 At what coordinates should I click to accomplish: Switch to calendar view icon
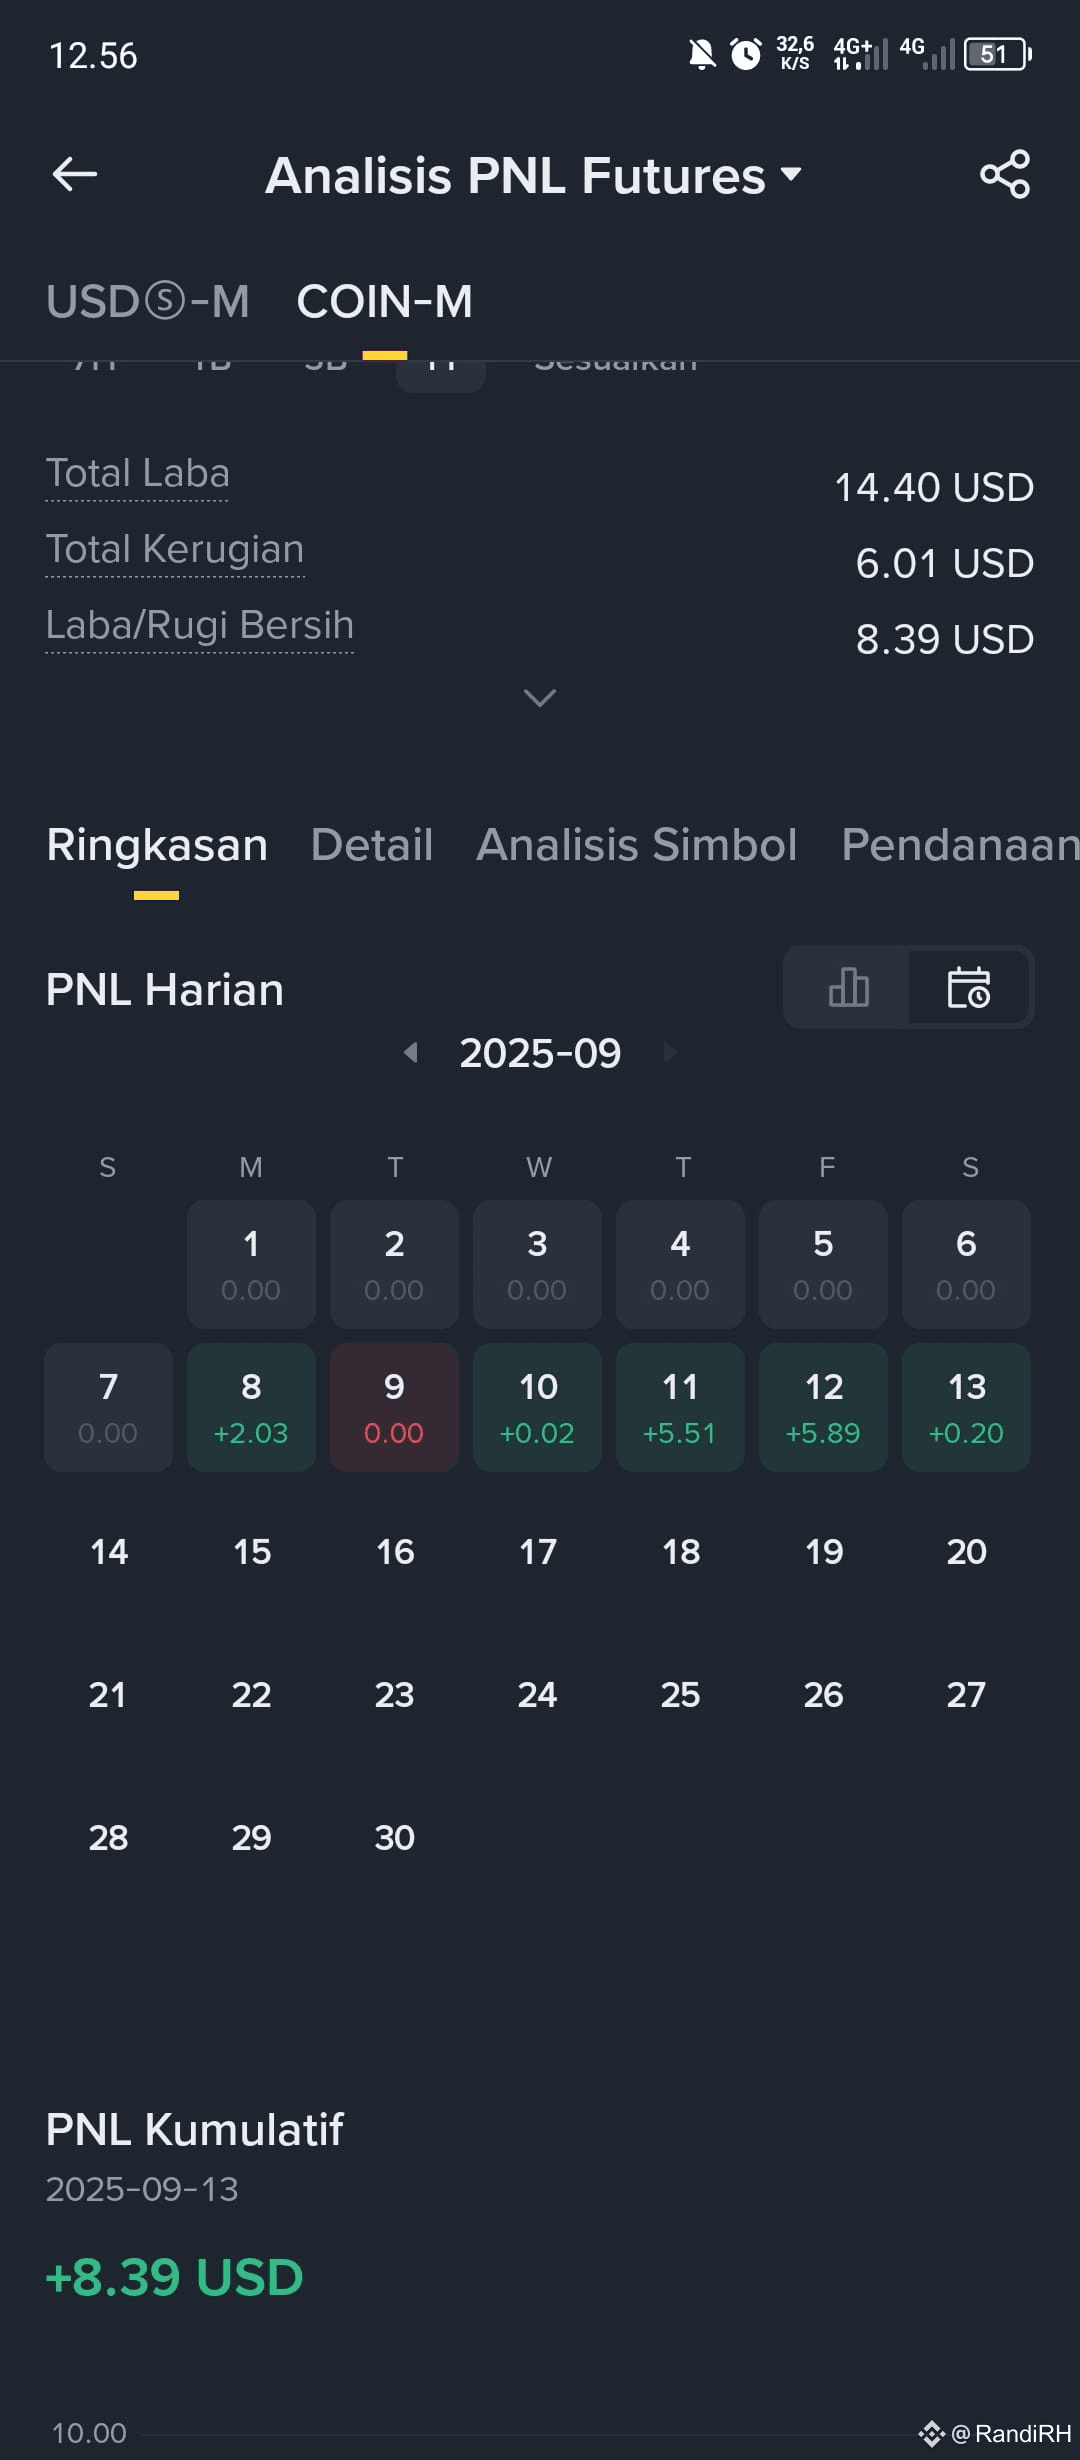(968, 987)
